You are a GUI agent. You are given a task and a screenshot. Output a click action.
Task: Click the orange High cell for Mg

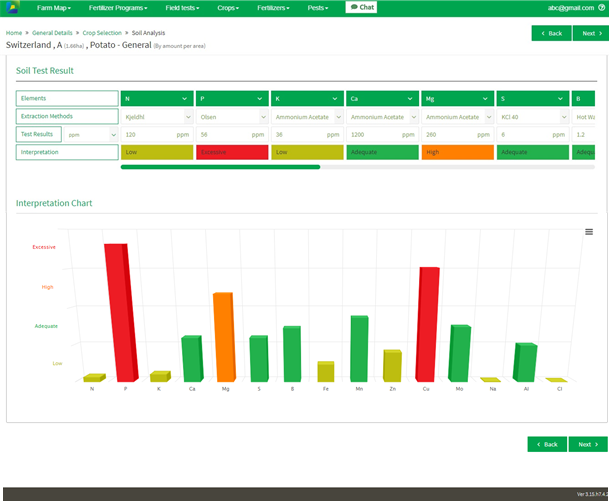click(458, 152)
